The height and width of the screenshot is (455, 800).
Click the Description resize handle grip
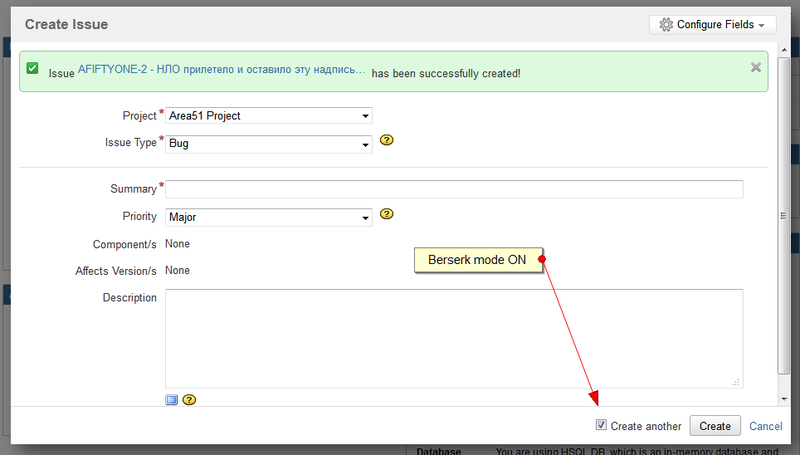point(736,382)
